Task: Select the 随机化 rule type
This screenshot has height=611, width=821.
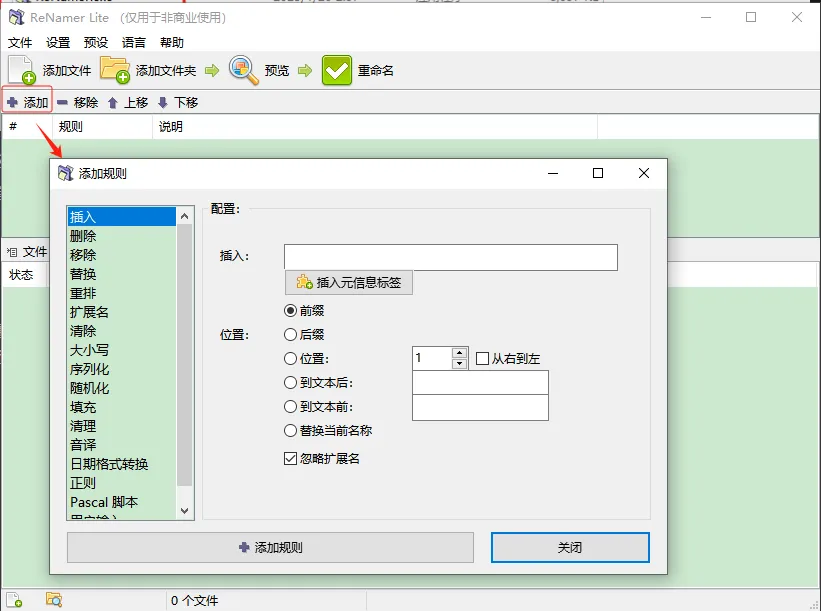Action: click(x=121, y=388)
